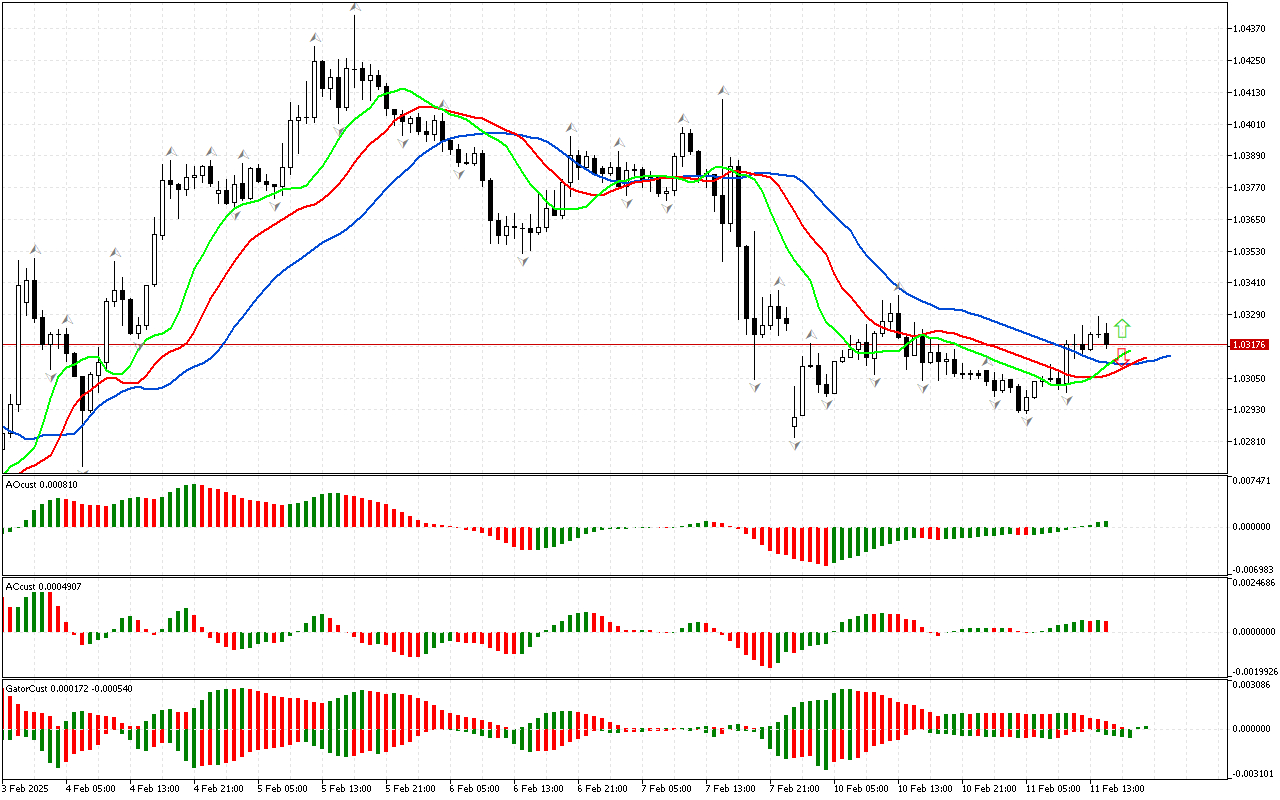Click the 5 Feb 13:00 time label
Viewport: 1280px width, 800px height.
pyautogui.click(x=348, y=788)
